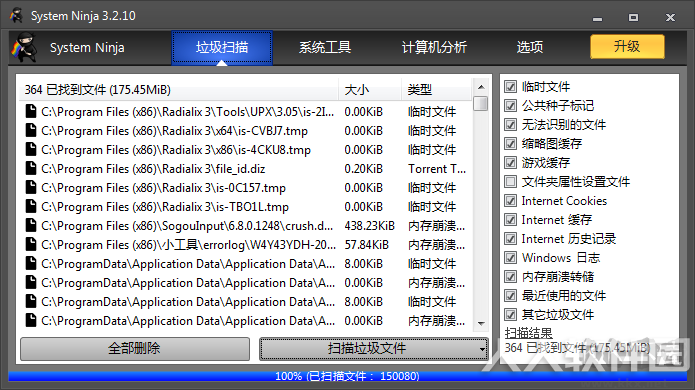
Task: Toggle the 缩略图缓存 checkbox
Action: pyautogui.click(x=511, y=144)
